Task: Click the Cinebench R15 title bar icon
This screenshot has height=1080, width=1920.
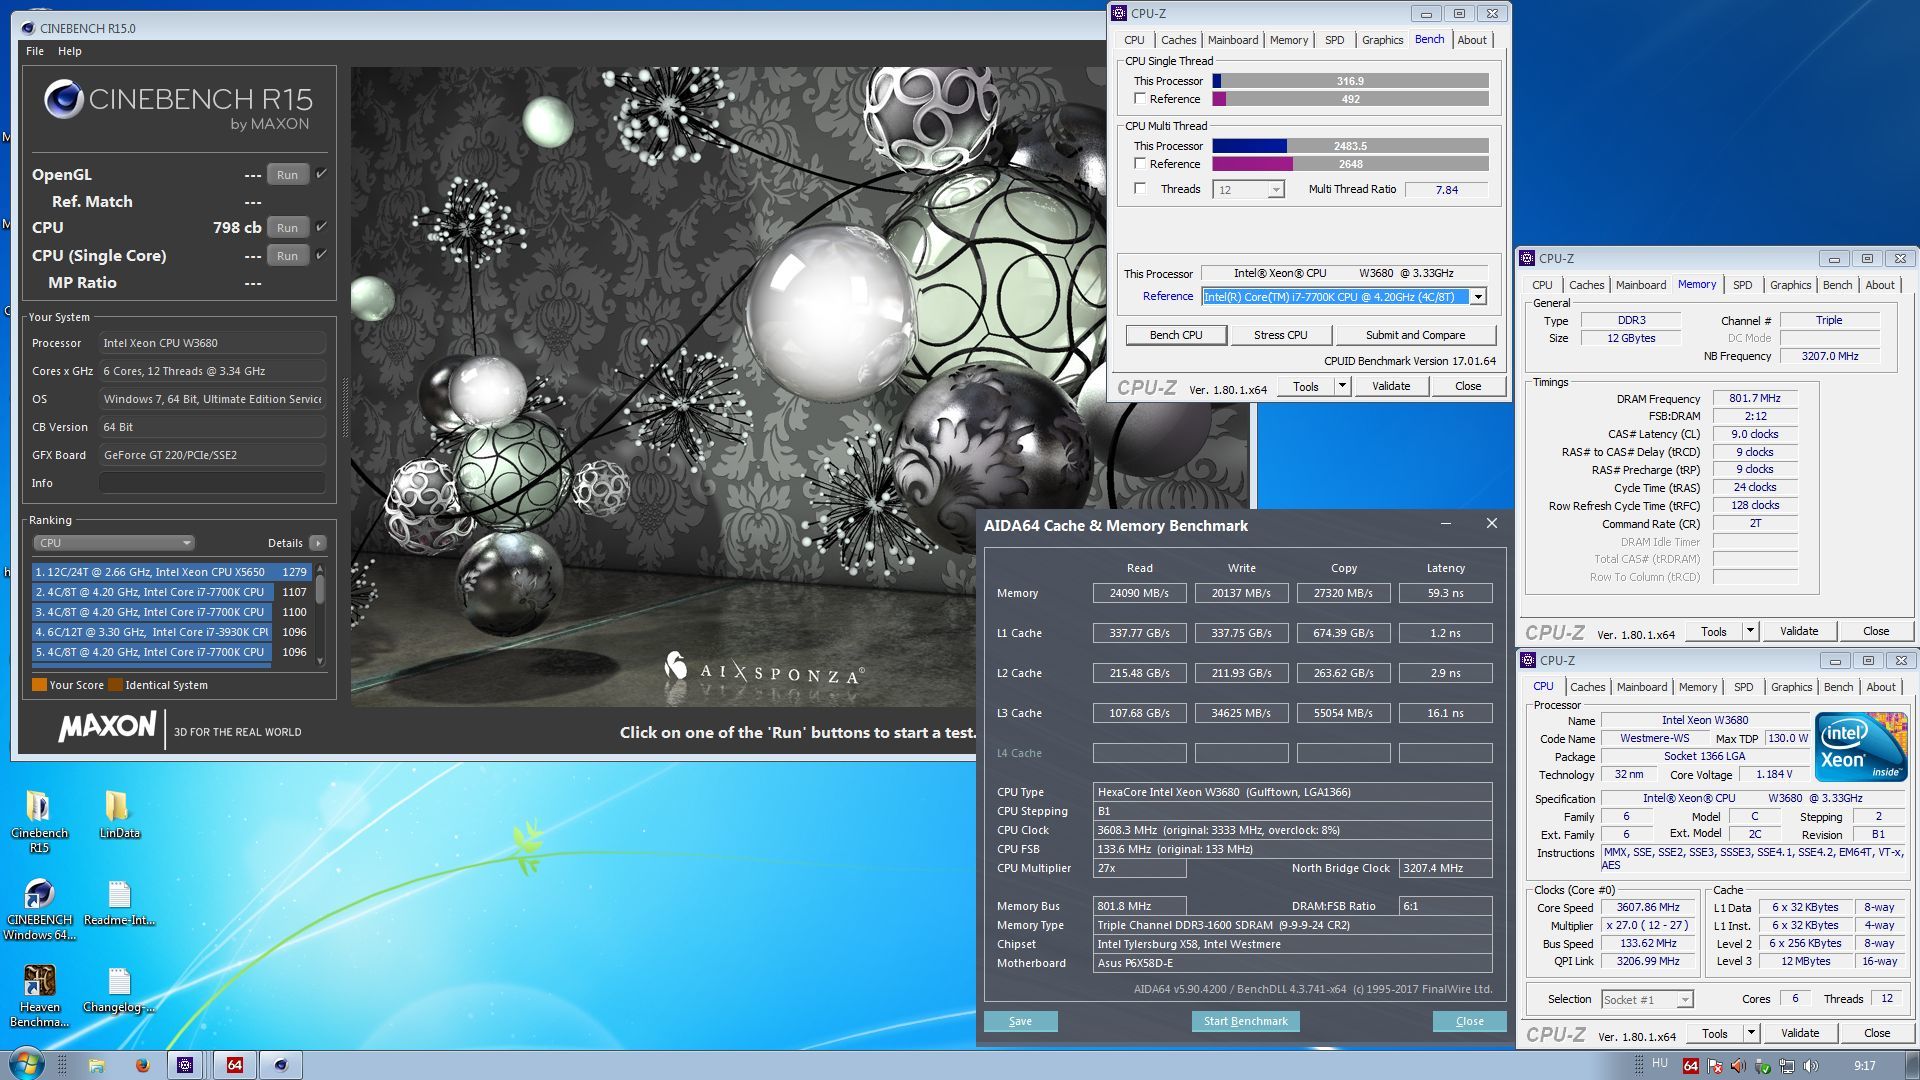Action: pyautogui.click(x=28, y=28)
